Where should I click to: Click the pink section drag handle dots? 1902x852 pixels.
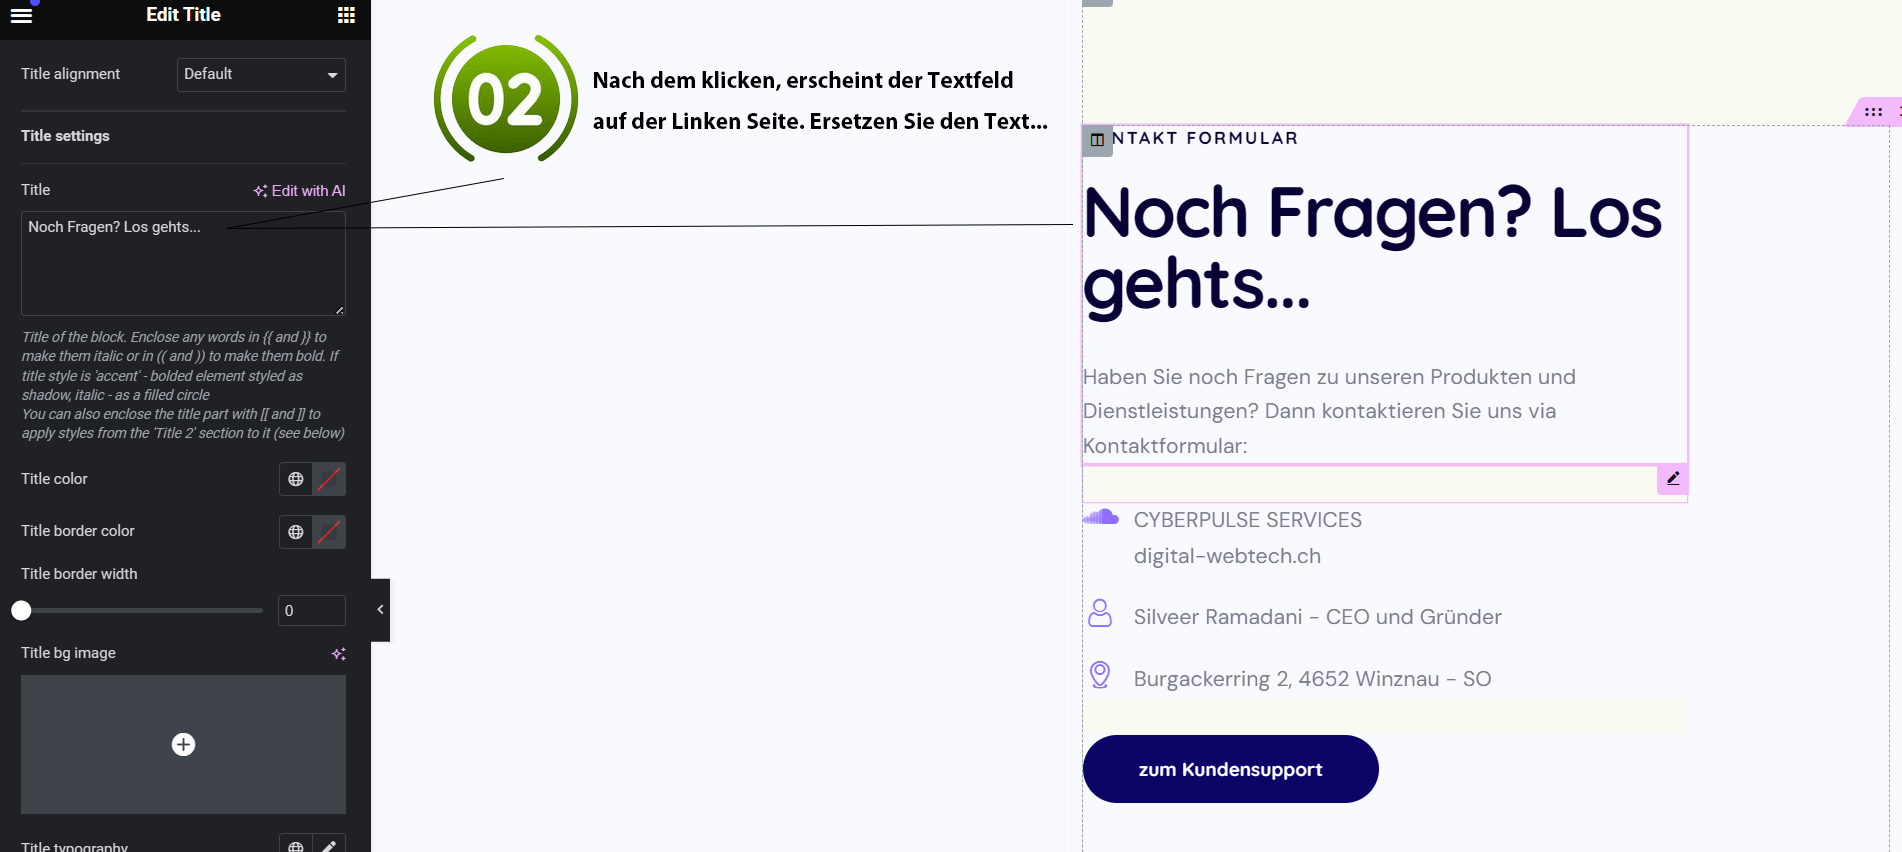coord(1873,112)
